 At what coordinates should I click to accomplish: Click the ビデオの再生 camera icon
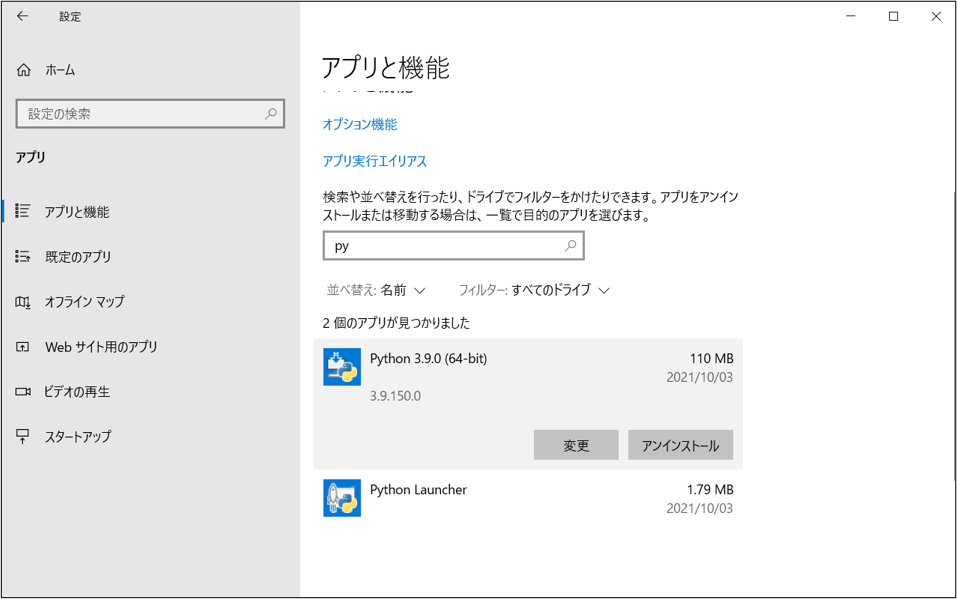[23, 391]
